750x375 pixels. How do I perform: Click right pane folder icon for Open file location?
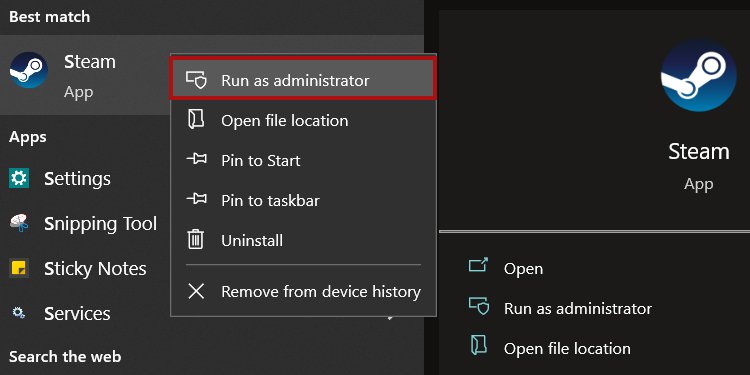478,345
